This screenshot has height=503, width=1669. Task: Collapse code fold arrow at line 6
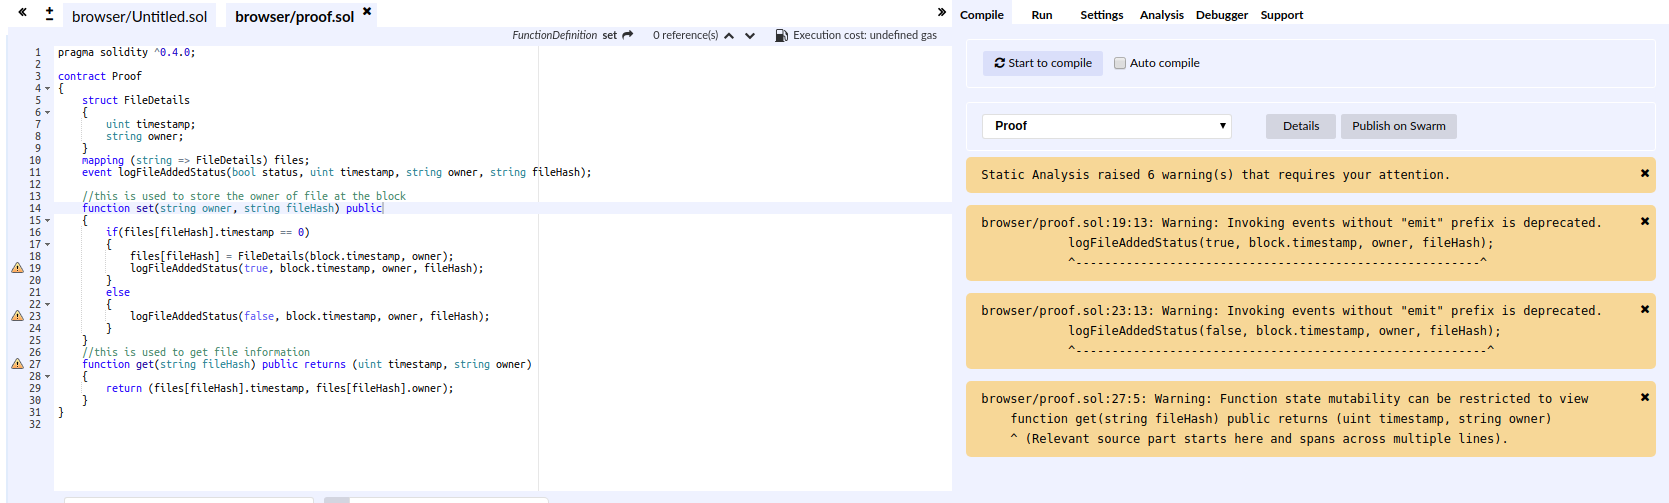pyautogui.click(x=47, y=112)
